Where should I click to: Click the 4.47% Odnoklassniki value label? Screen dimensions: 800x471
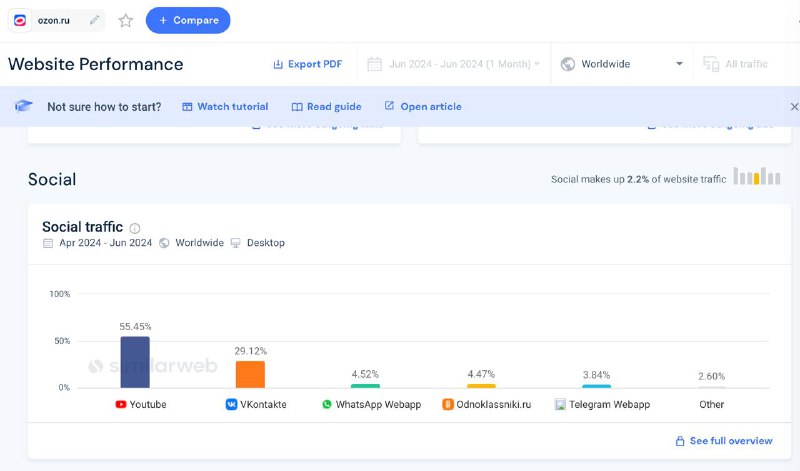click(x=481, y=375)
